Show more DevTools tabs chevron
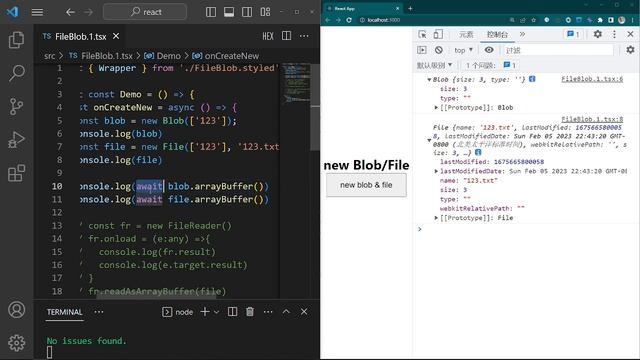Image resolution: width=640 pixels, height=360 pixels. (x=522, y=35)
